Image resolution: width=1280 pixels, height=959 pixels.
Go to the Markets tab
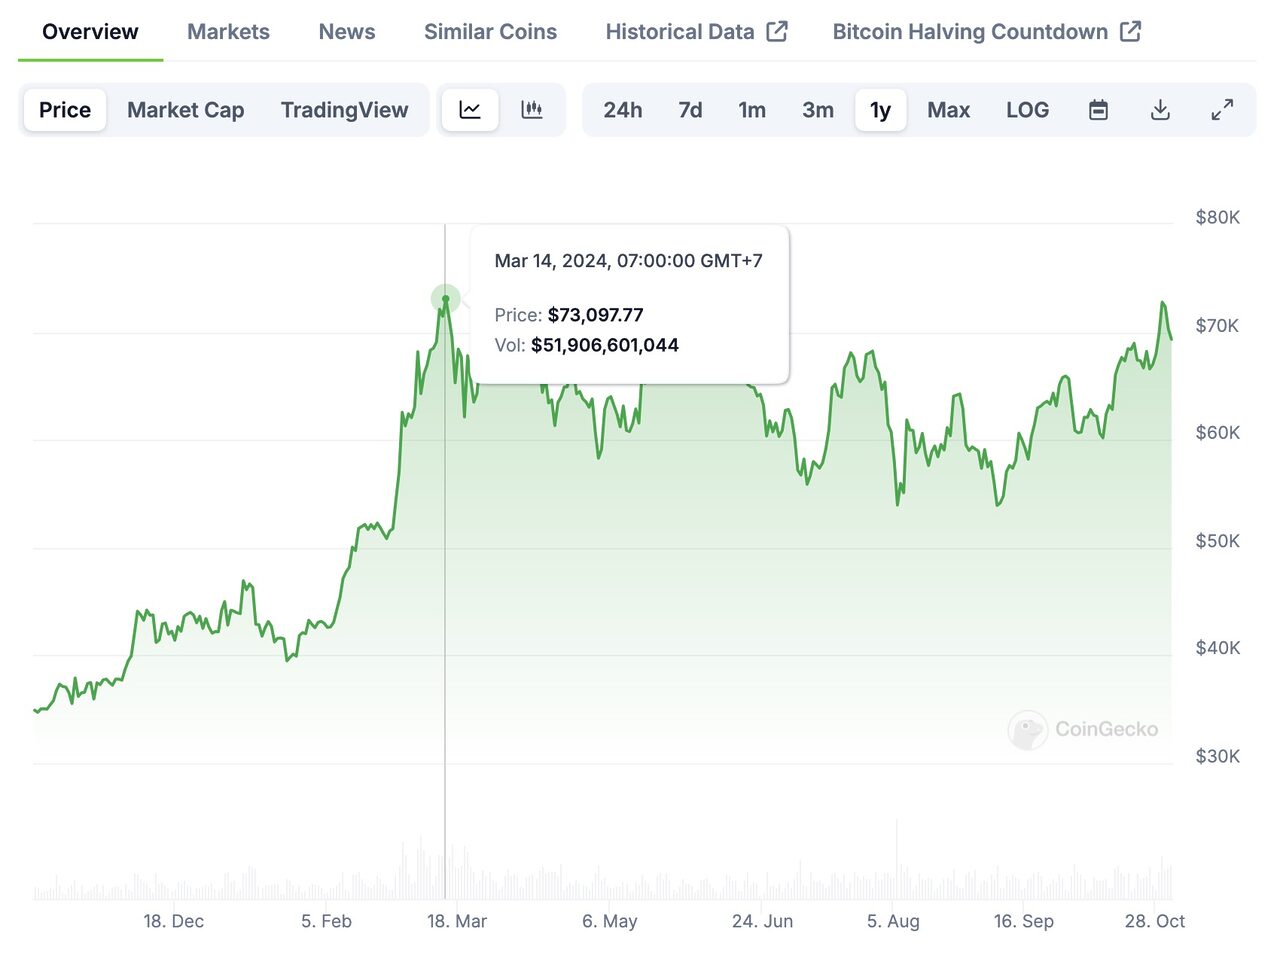pos(228,32)
